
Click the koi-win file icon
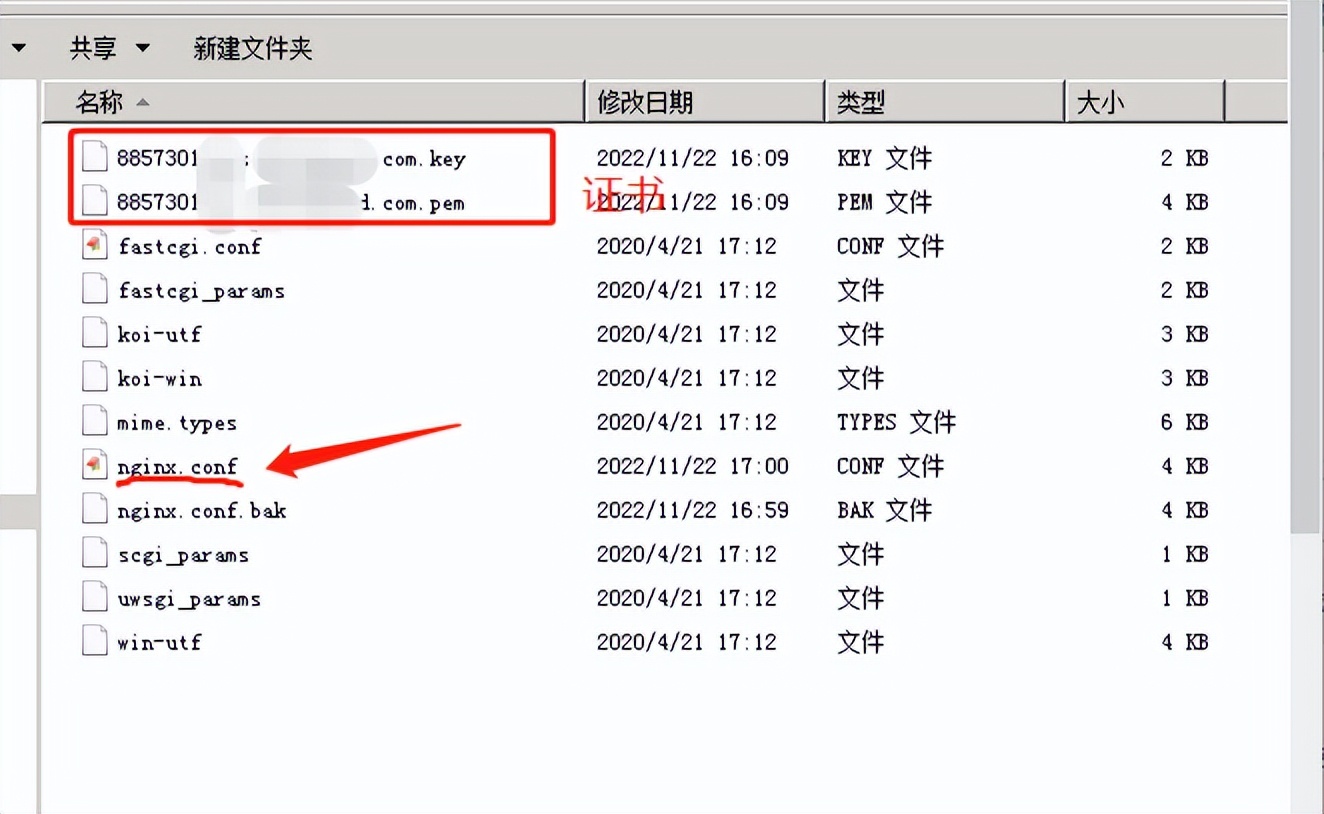pyautogui.click(x=95, y=377)
